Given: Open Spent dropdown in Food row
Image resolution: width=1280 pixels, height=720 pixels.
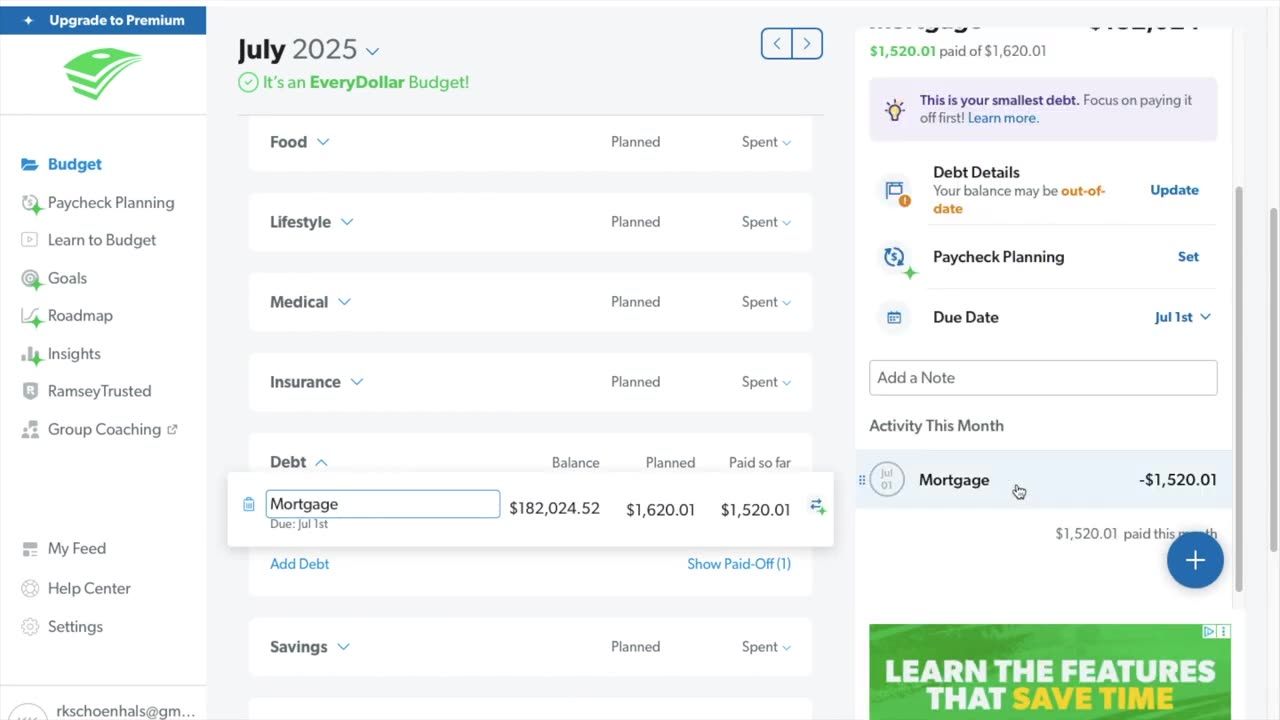Looking at the screenshot, I should coord(766,142).
